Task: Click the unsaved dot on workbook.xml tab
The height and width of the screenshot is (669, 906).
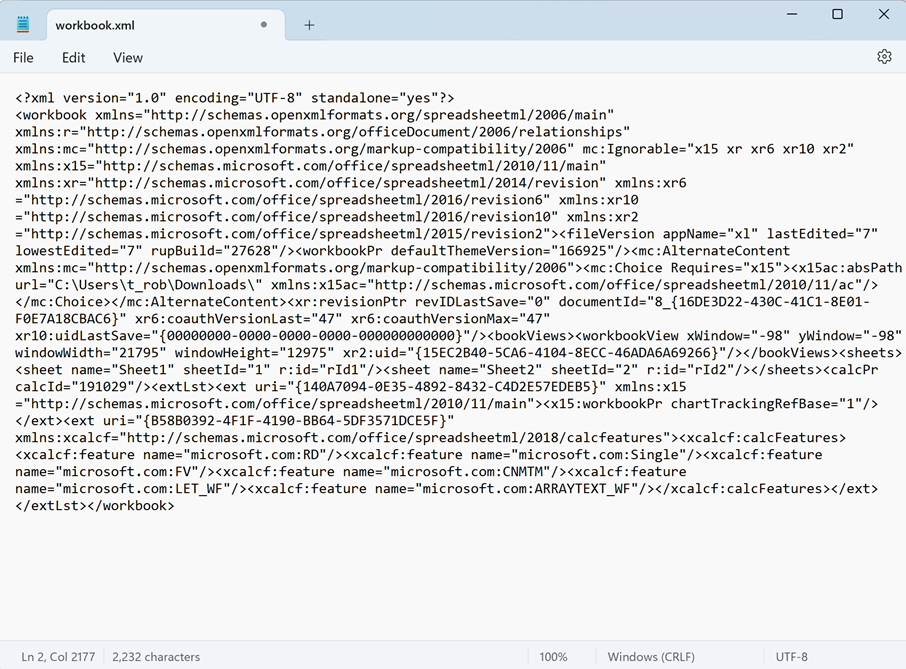Action: click(263, 25)
